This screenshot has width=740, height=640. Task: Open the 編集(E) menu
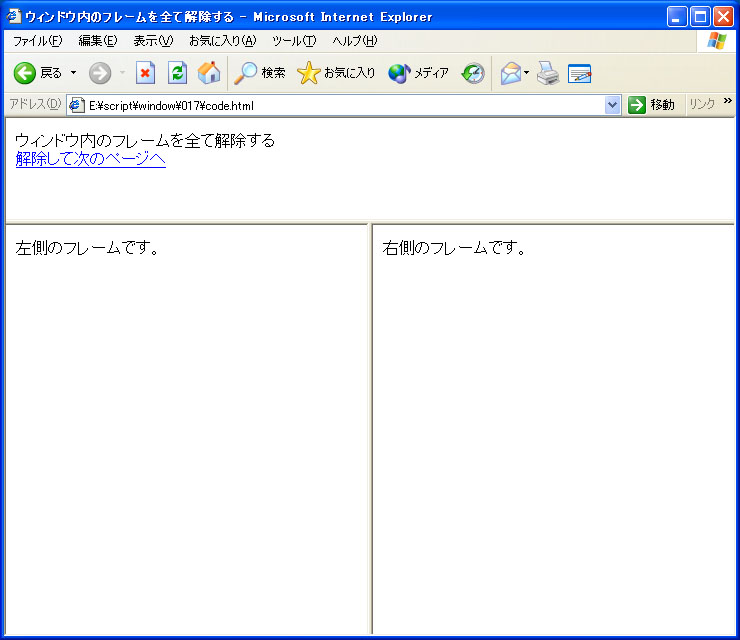(98, 41)
